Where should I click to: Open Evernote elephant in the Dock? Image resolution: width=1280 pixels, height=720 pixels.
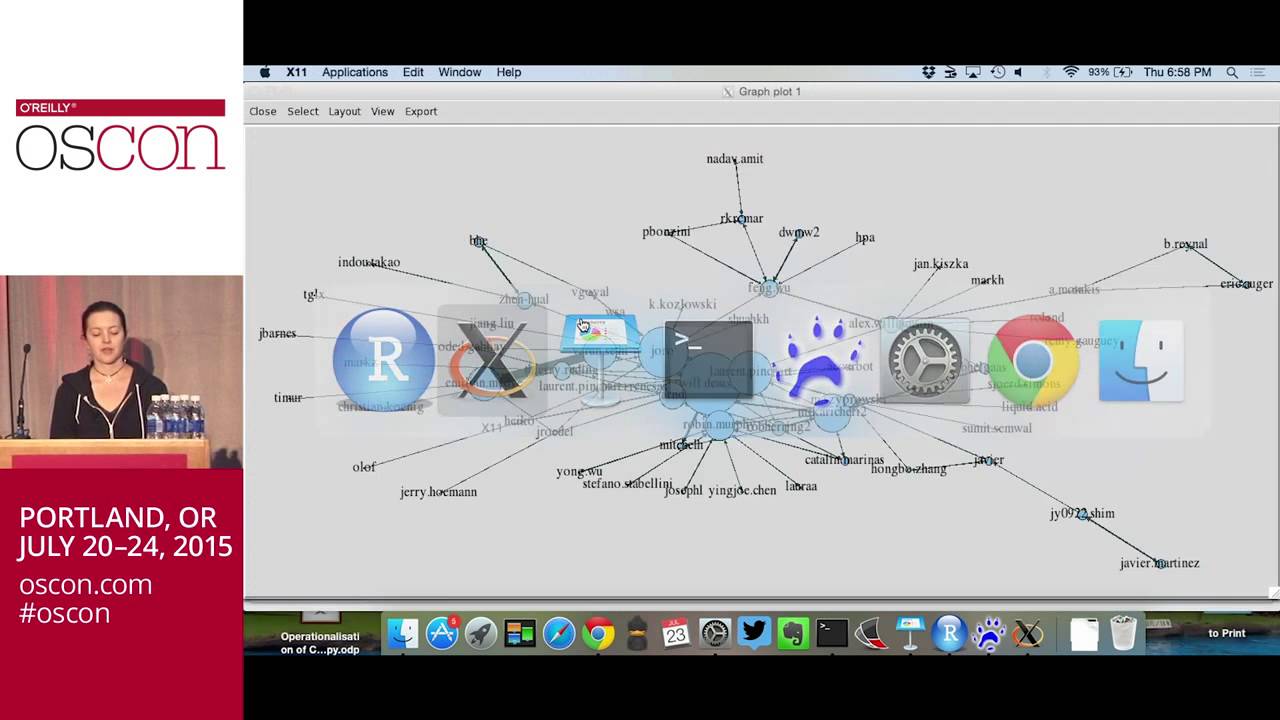pos(793,633)
